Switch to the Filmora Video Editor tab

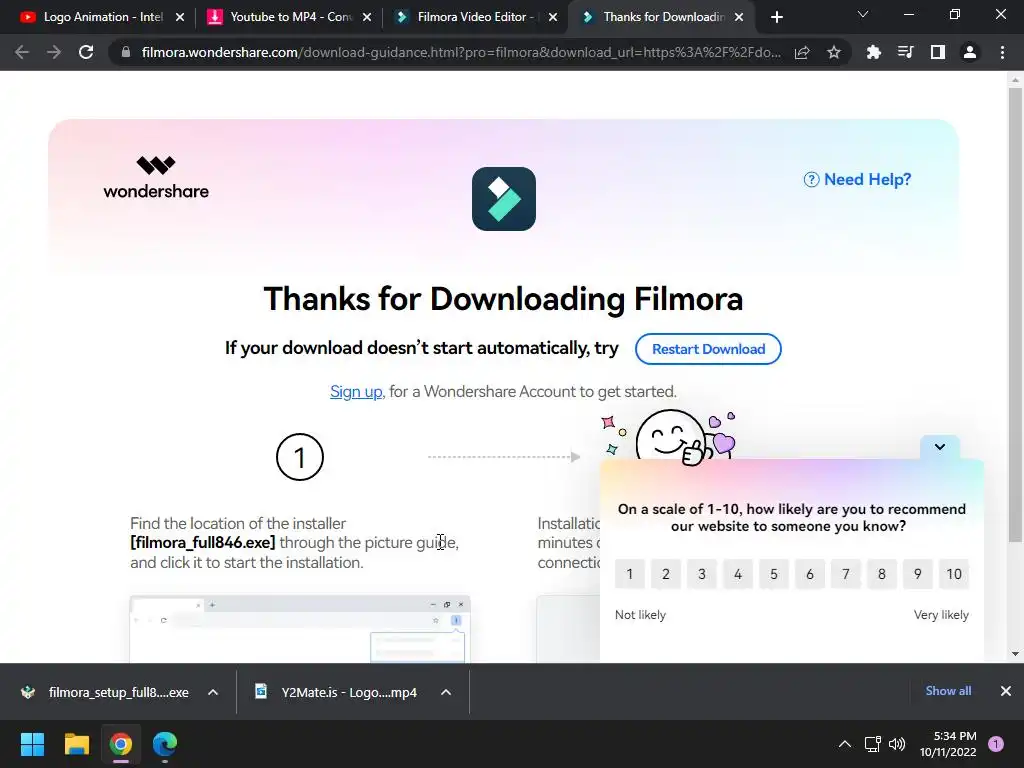475,17
